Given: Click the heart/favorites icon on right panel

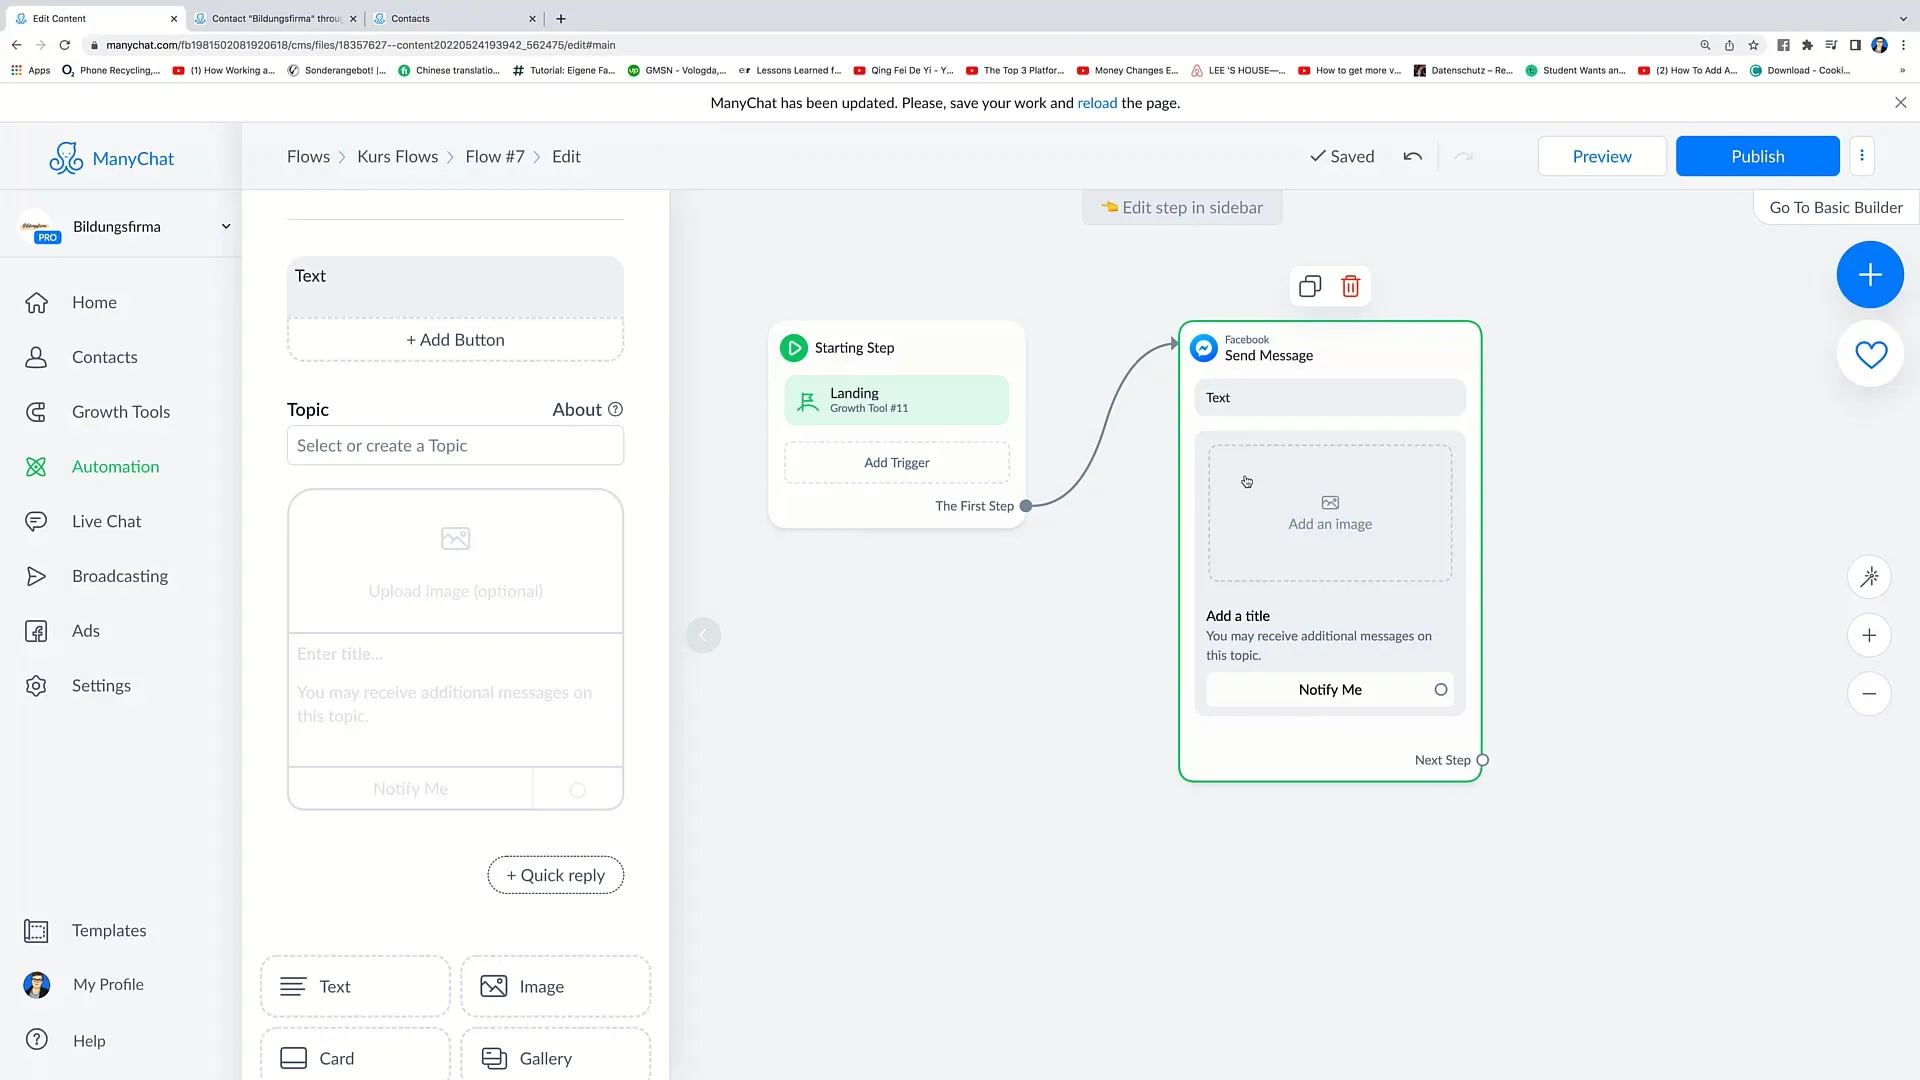Looking at the screenshot, I should (x=1870, y=353).
